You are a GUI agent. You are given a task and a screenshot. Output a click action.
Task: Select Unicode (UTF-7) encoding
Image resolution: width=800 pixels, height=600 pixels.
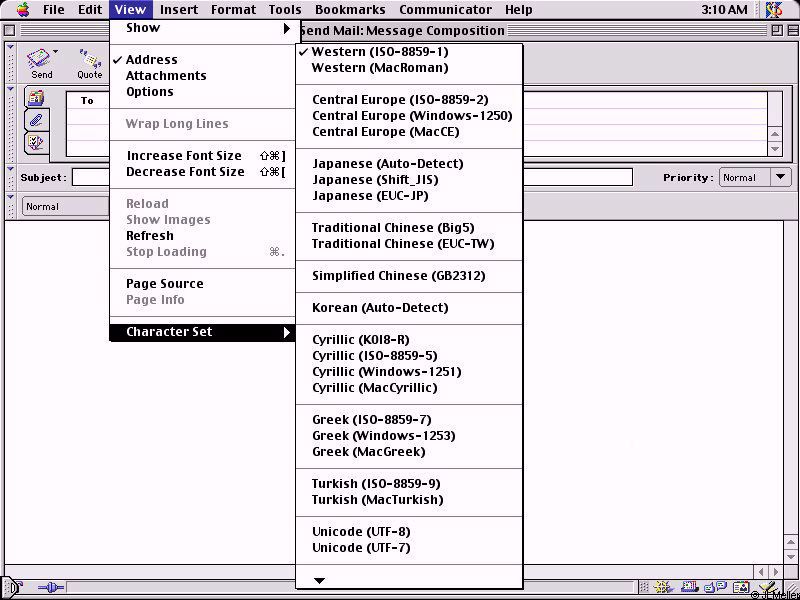pos(409,548)
